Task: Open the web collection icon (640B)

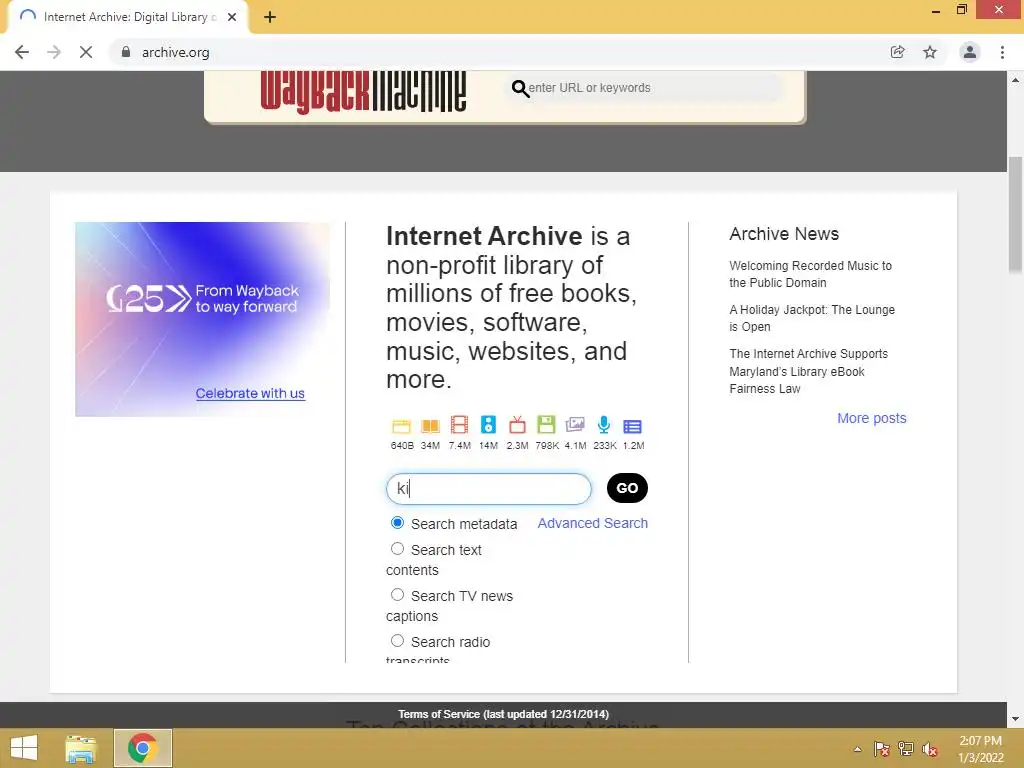Action: pyautogui.click(x=401, y=426)
